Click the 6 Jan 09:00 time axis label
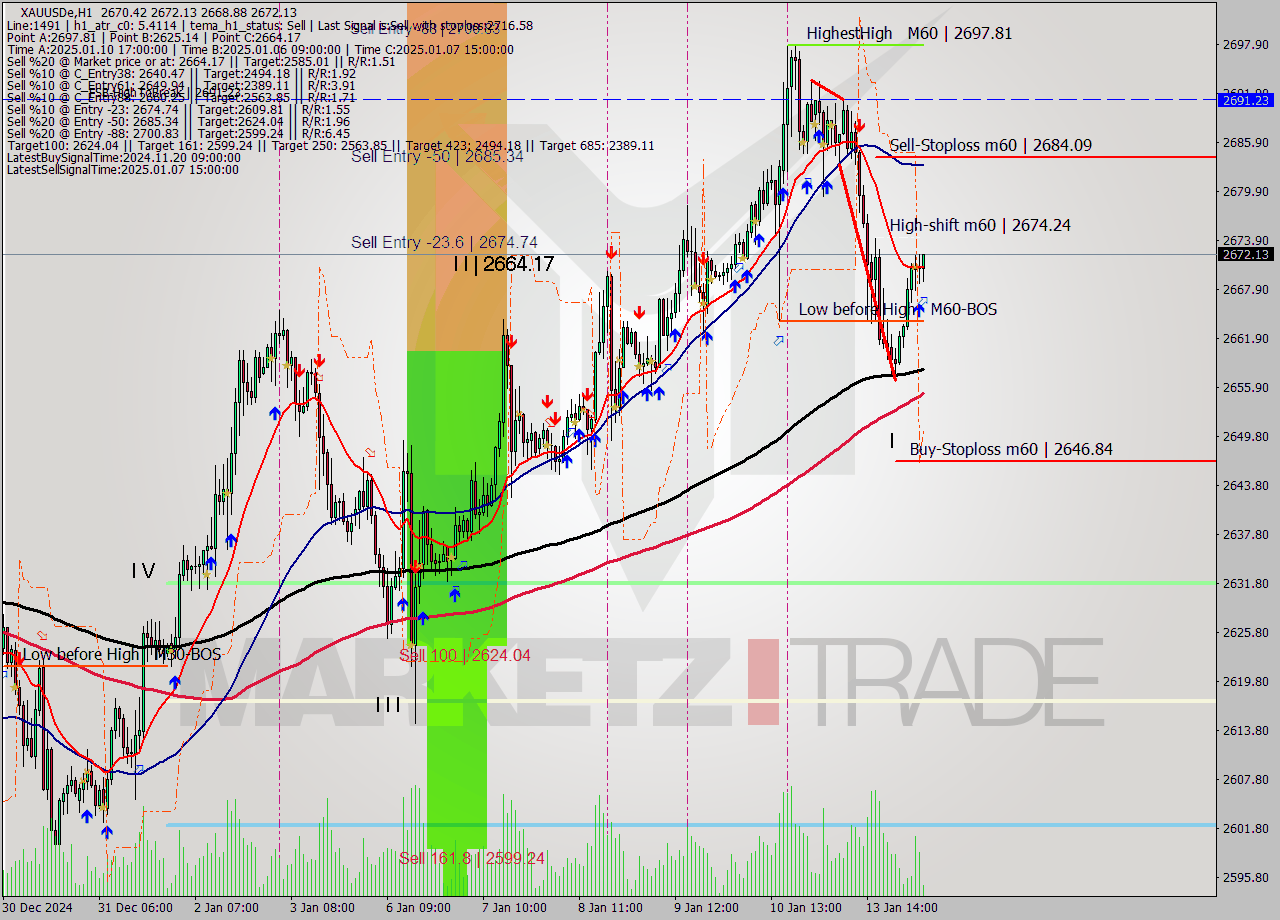Image resolution: width=1280 pixels, height=920 pixels. (416, 908)
